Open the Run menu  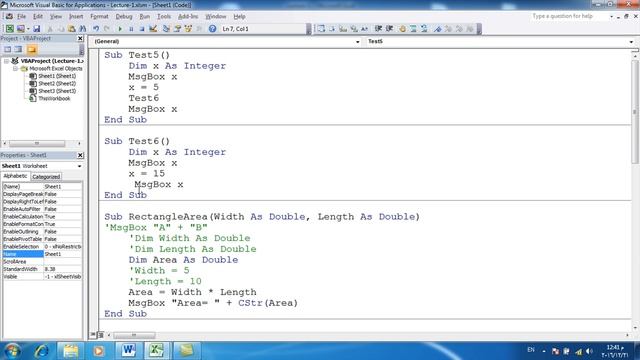[x=144, y=16]
